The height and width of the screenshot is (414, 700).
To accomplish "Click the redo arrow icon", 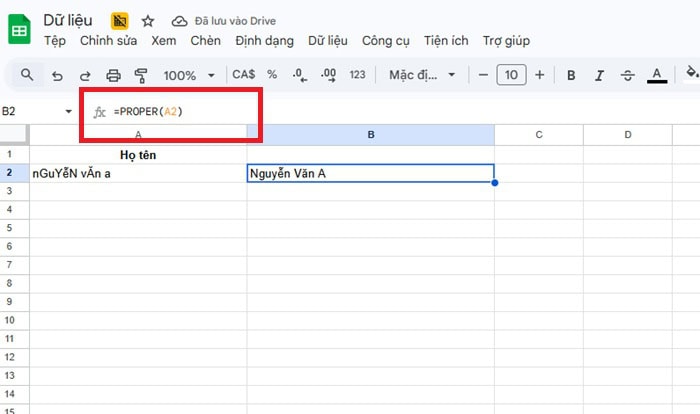I will 85,75.
